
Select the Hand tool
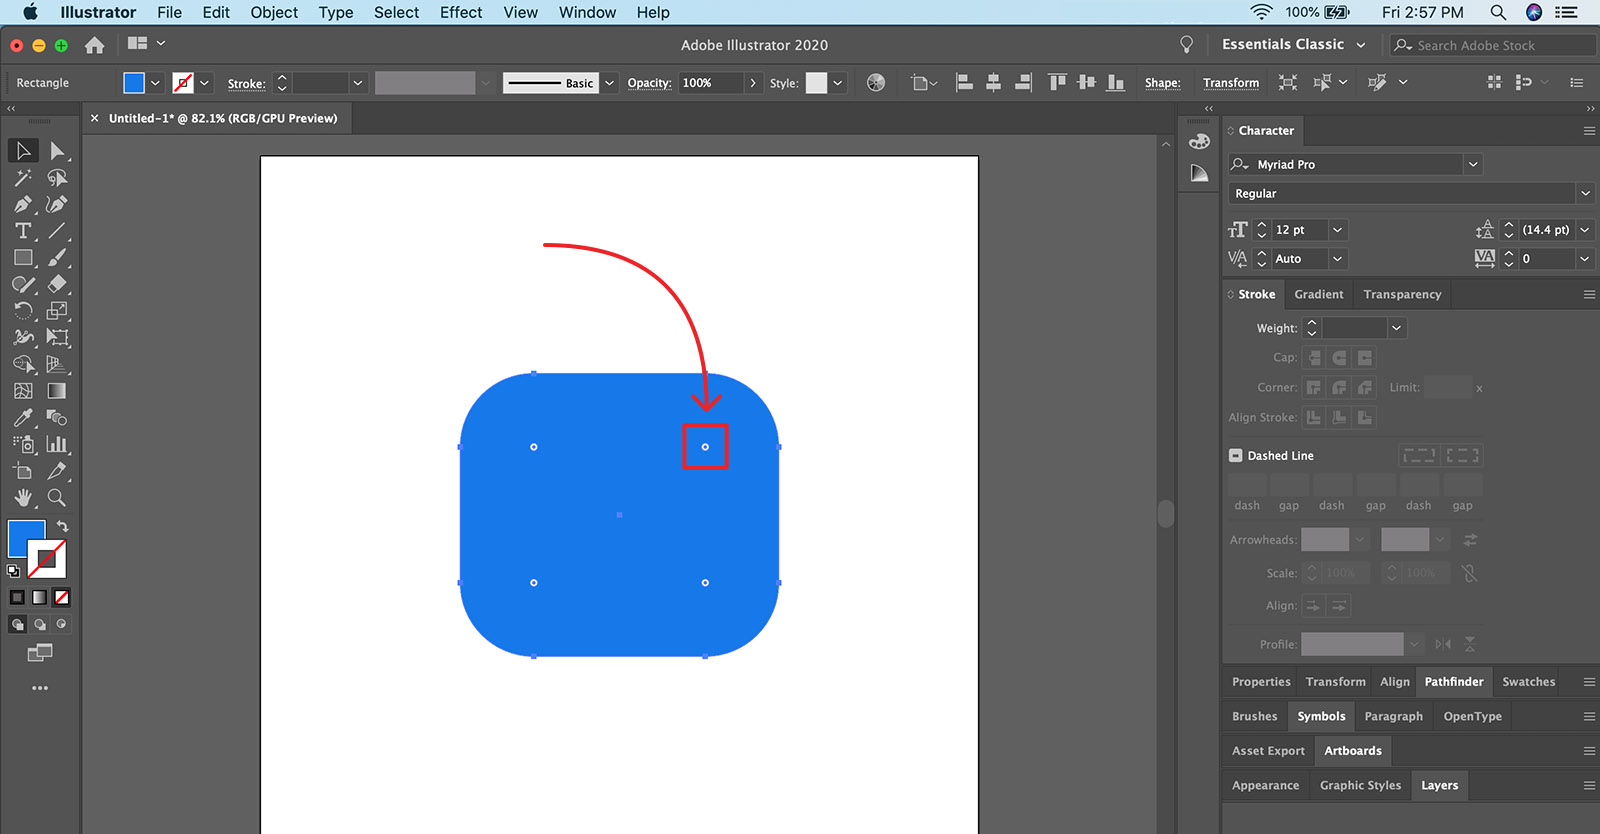point(22,498)
